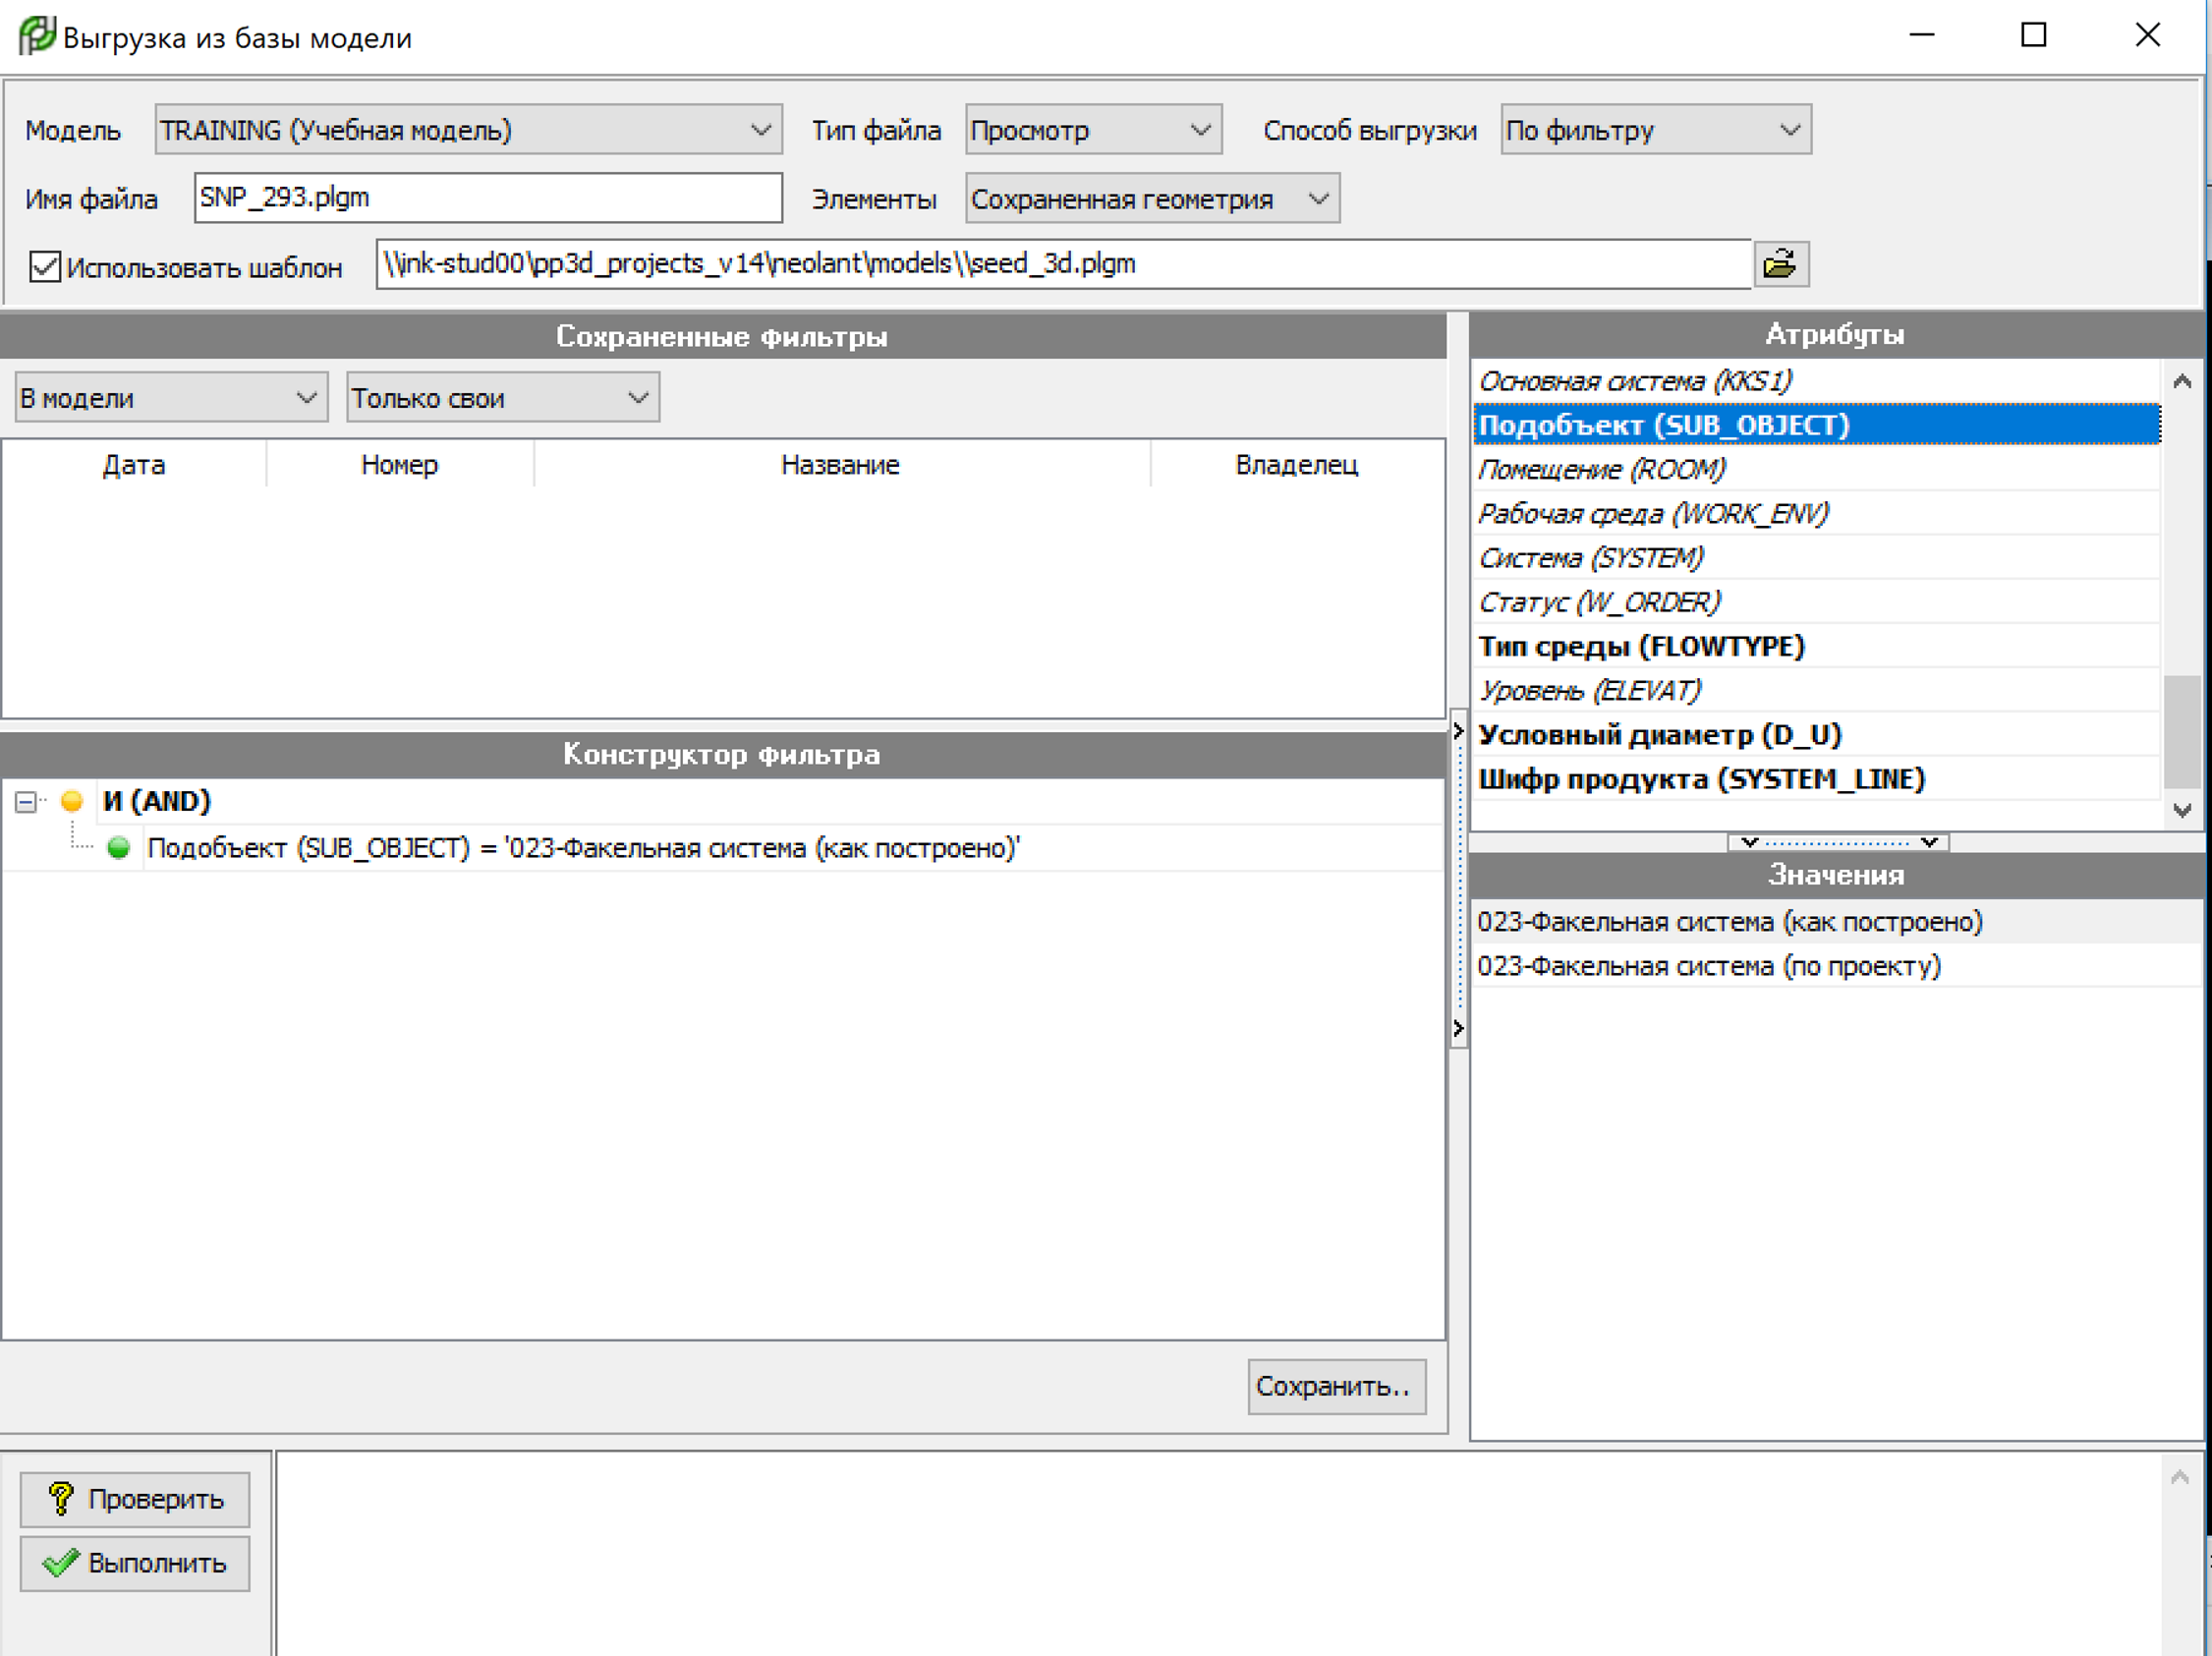Image resolution: width=2212 pixels, height=1656 pixels.
Task: Select attribute Помещение (ROOM)
Action: click(1816, 469)
